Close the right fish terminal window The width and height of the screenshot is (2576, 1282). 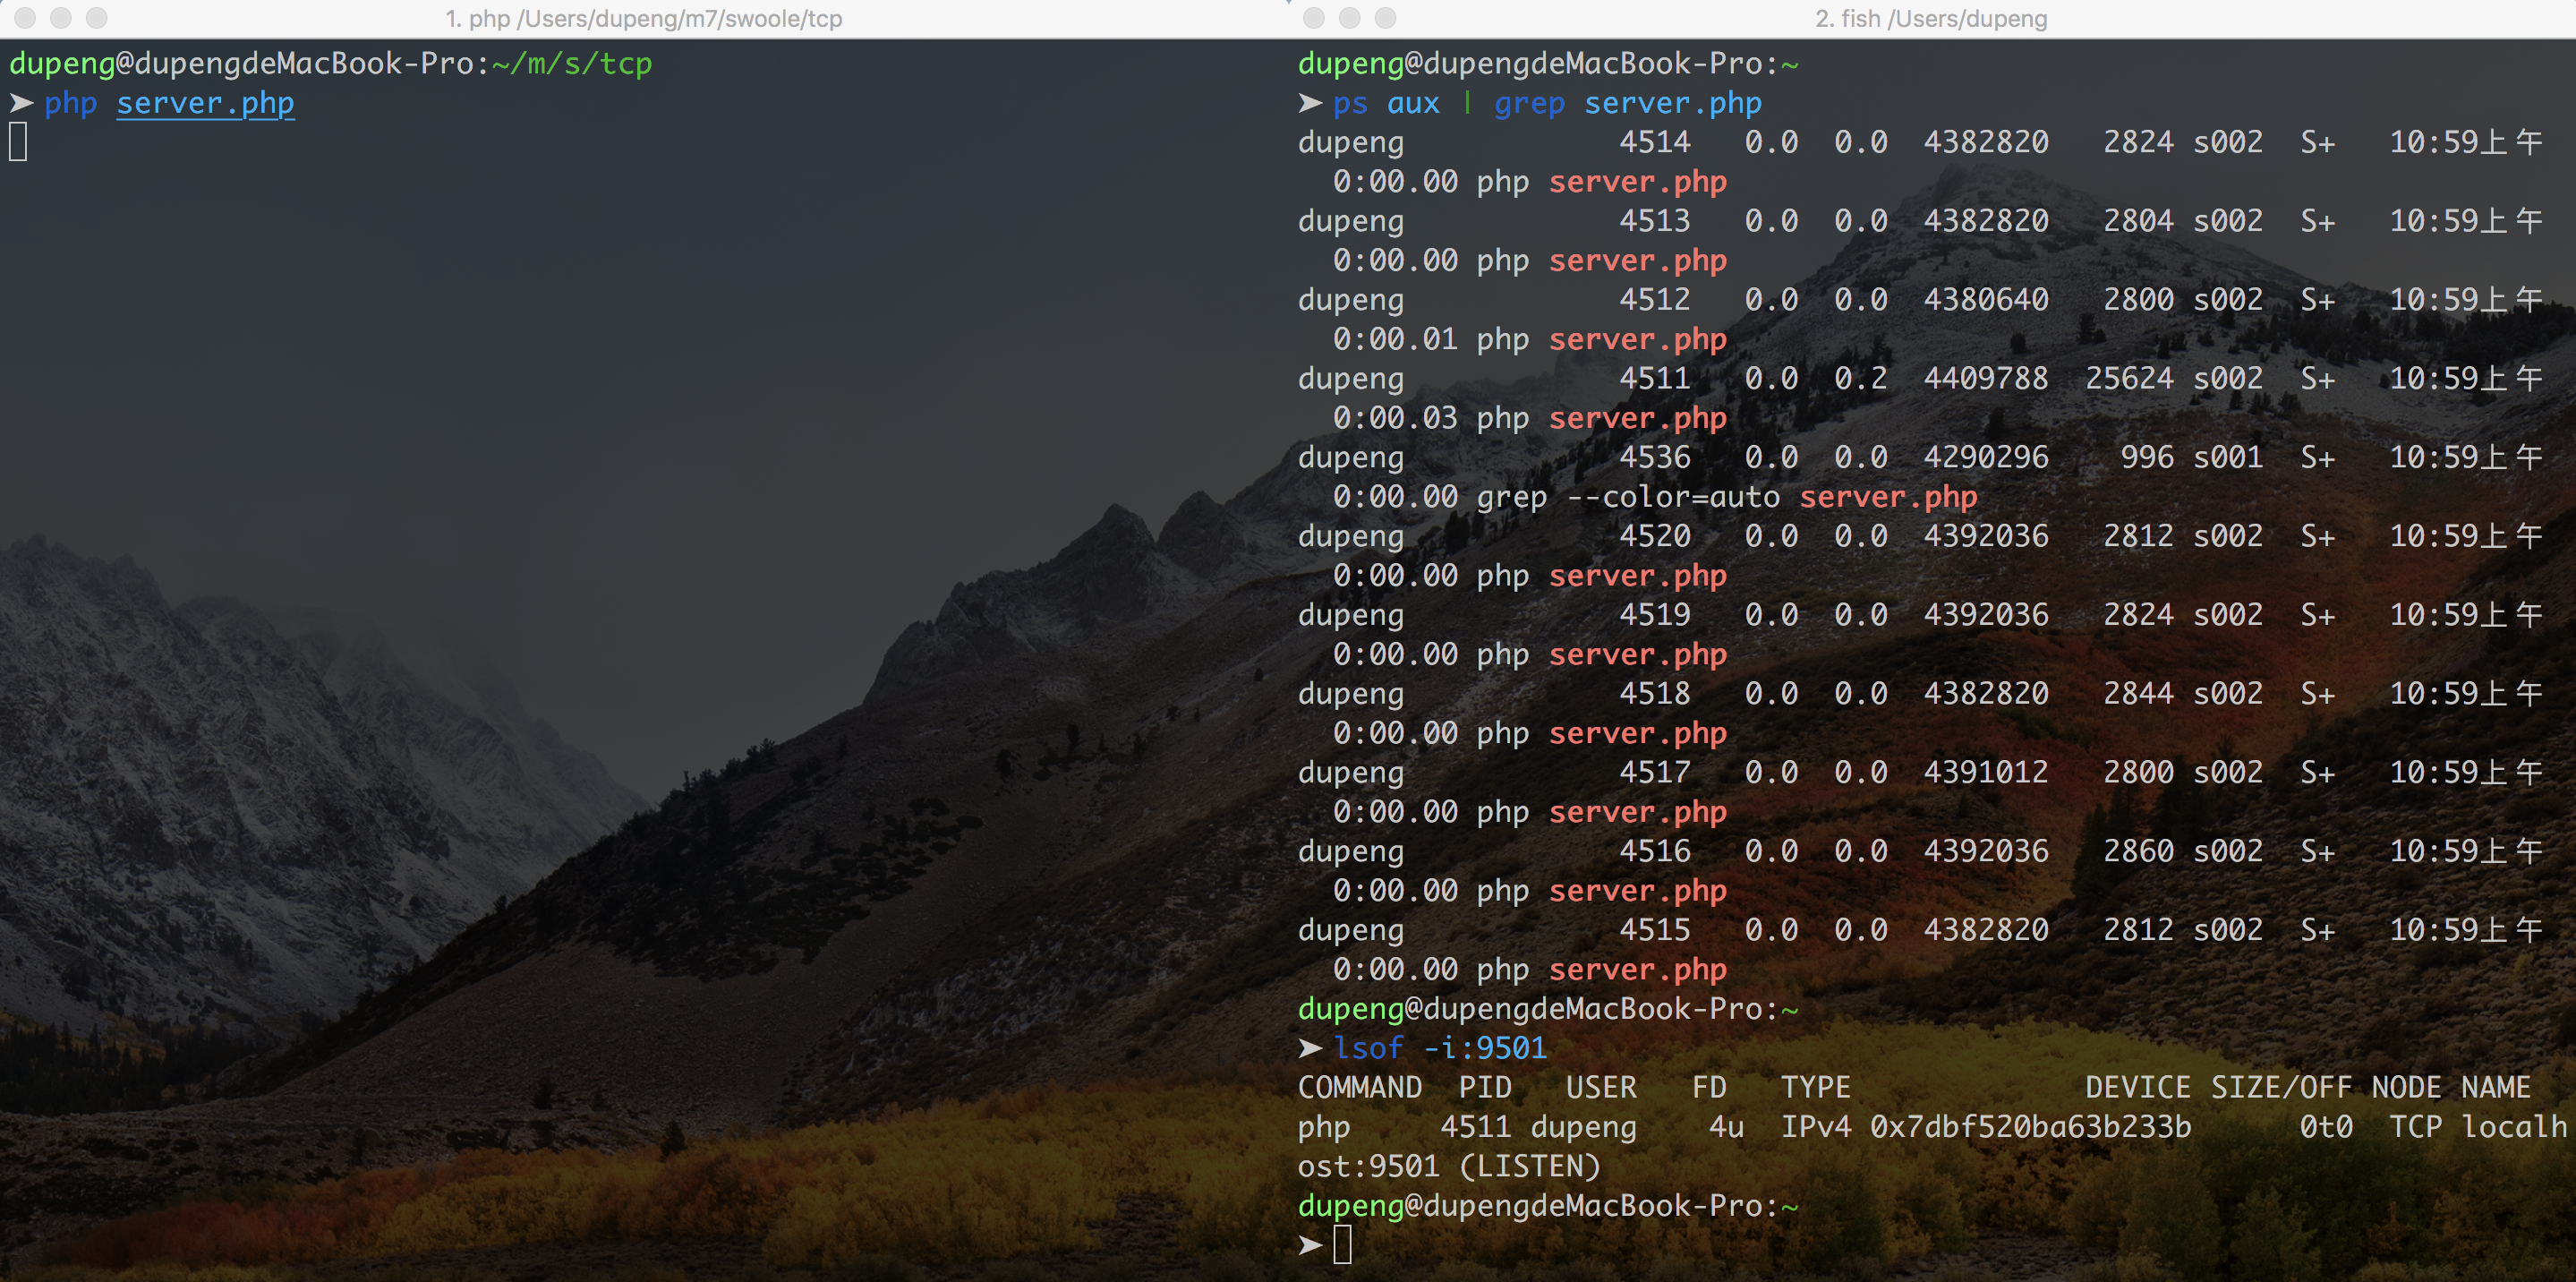[1314, 18]
